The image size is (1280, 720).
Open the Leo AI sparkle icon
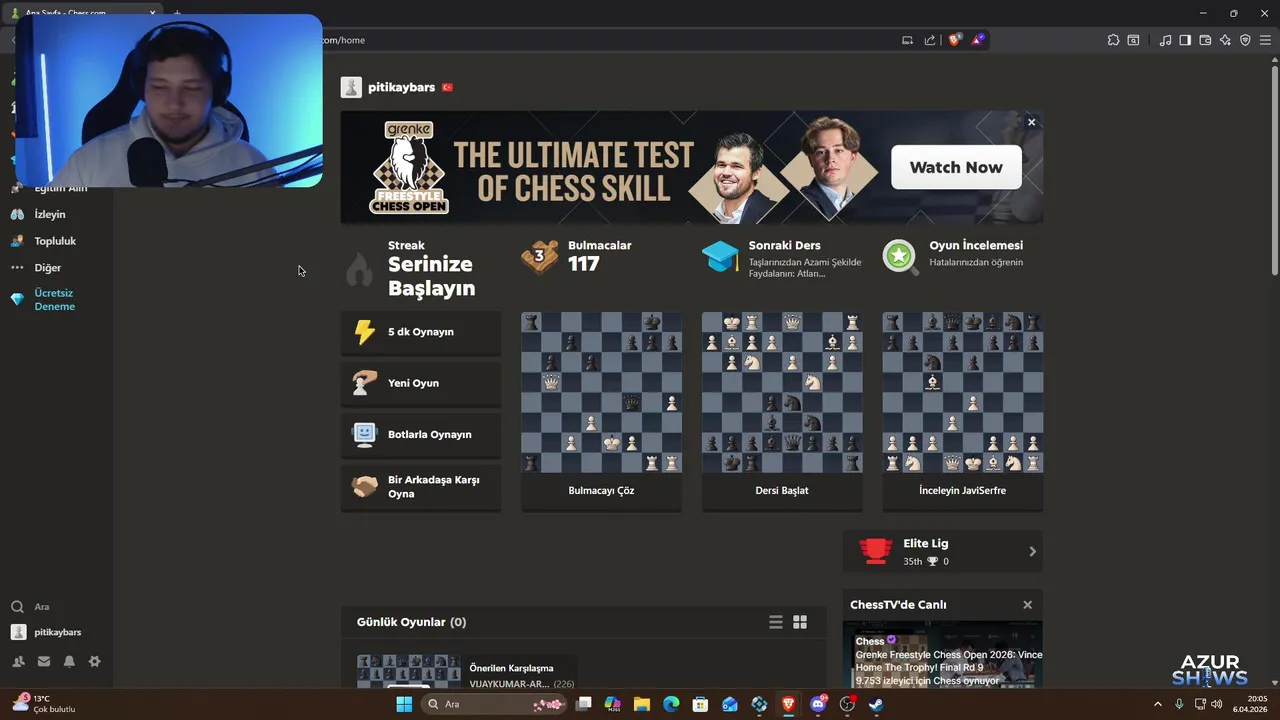click(x=1225, y=40)
